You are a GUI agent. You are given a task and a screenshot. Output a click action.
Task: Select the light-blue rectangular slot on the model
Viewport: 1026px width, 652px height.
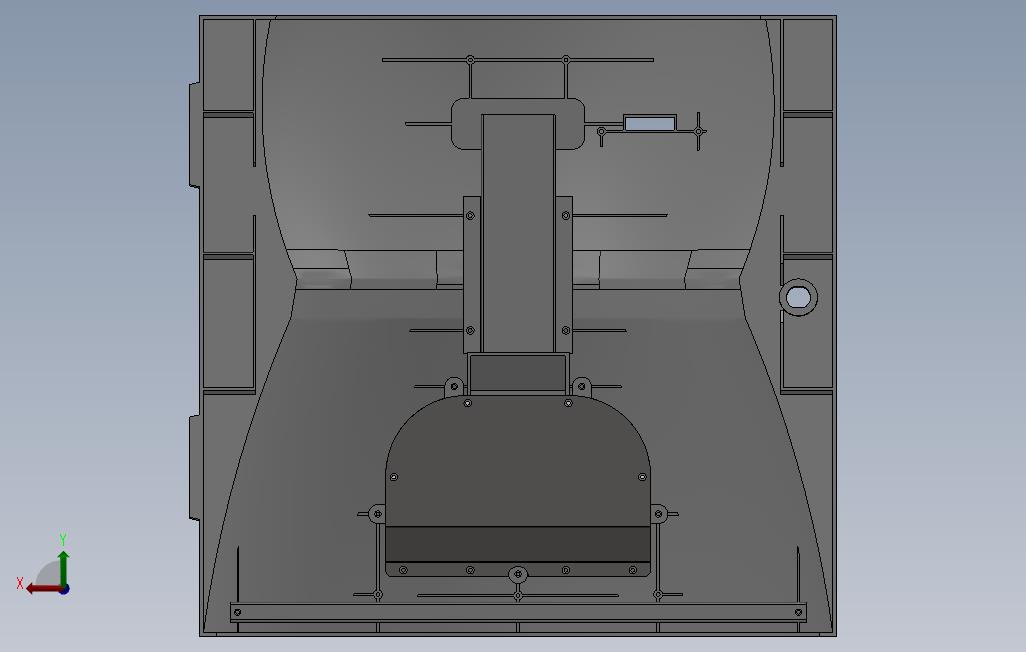tap(650, 123)
